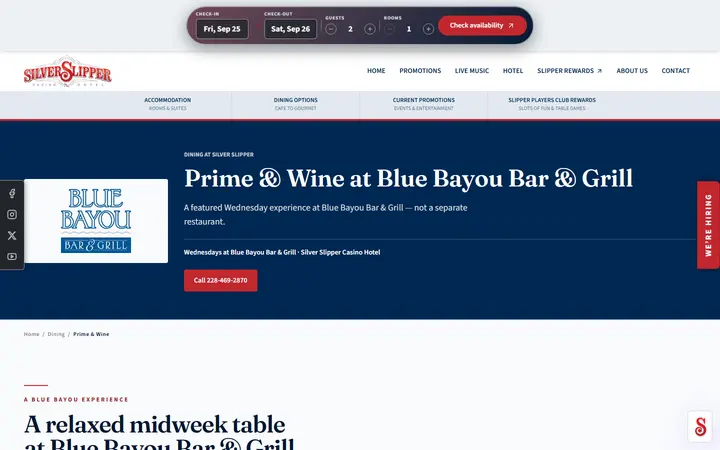The image size is (720, 450).
Task: Click 'Wednesdays at Blue Bayou Bar & Grill' line
Action: (x=282, y=252)
